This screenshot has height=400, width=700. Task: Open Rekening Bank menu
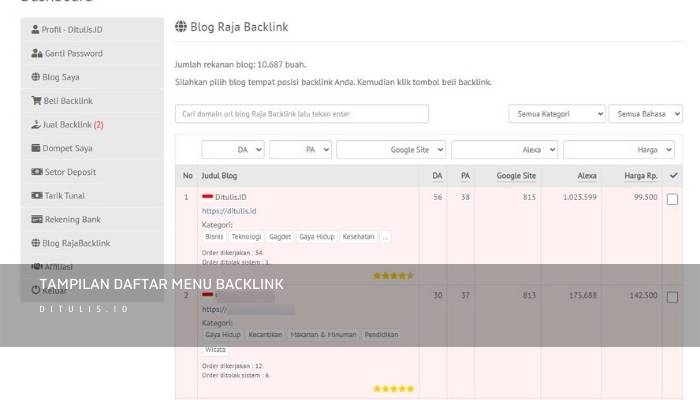click(x=92, y=219)
